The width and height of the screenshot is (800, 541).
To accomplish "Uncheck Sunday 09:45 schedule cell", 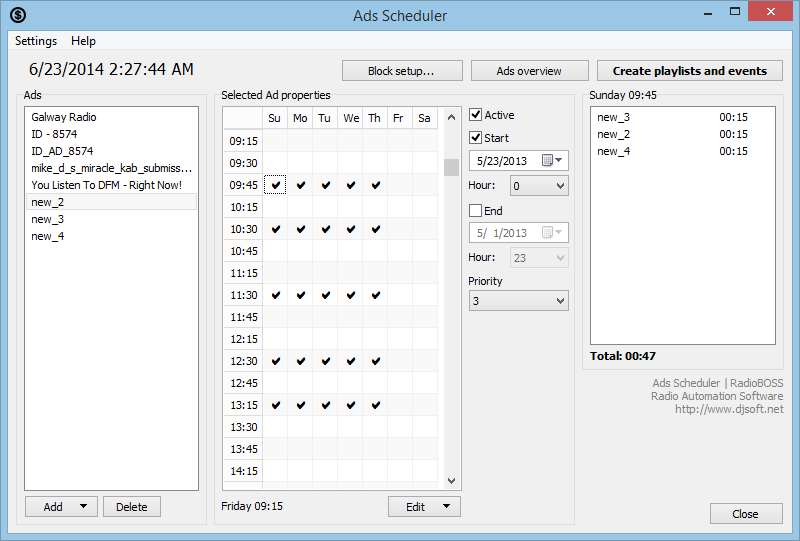I will [276, 185].
